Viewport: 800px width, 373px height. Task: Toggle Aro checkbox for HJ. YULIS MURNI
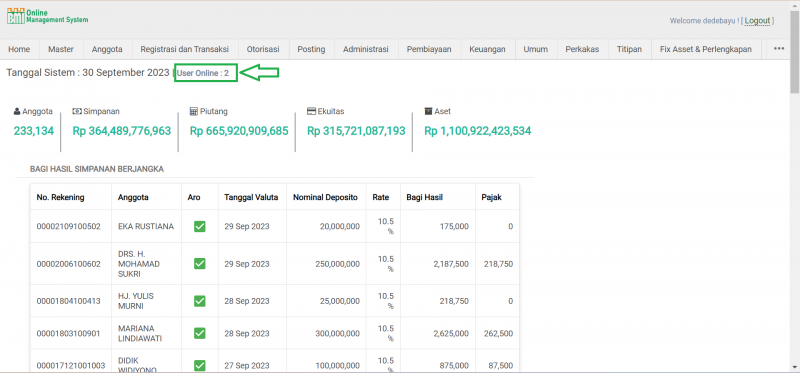click(199, 301)
